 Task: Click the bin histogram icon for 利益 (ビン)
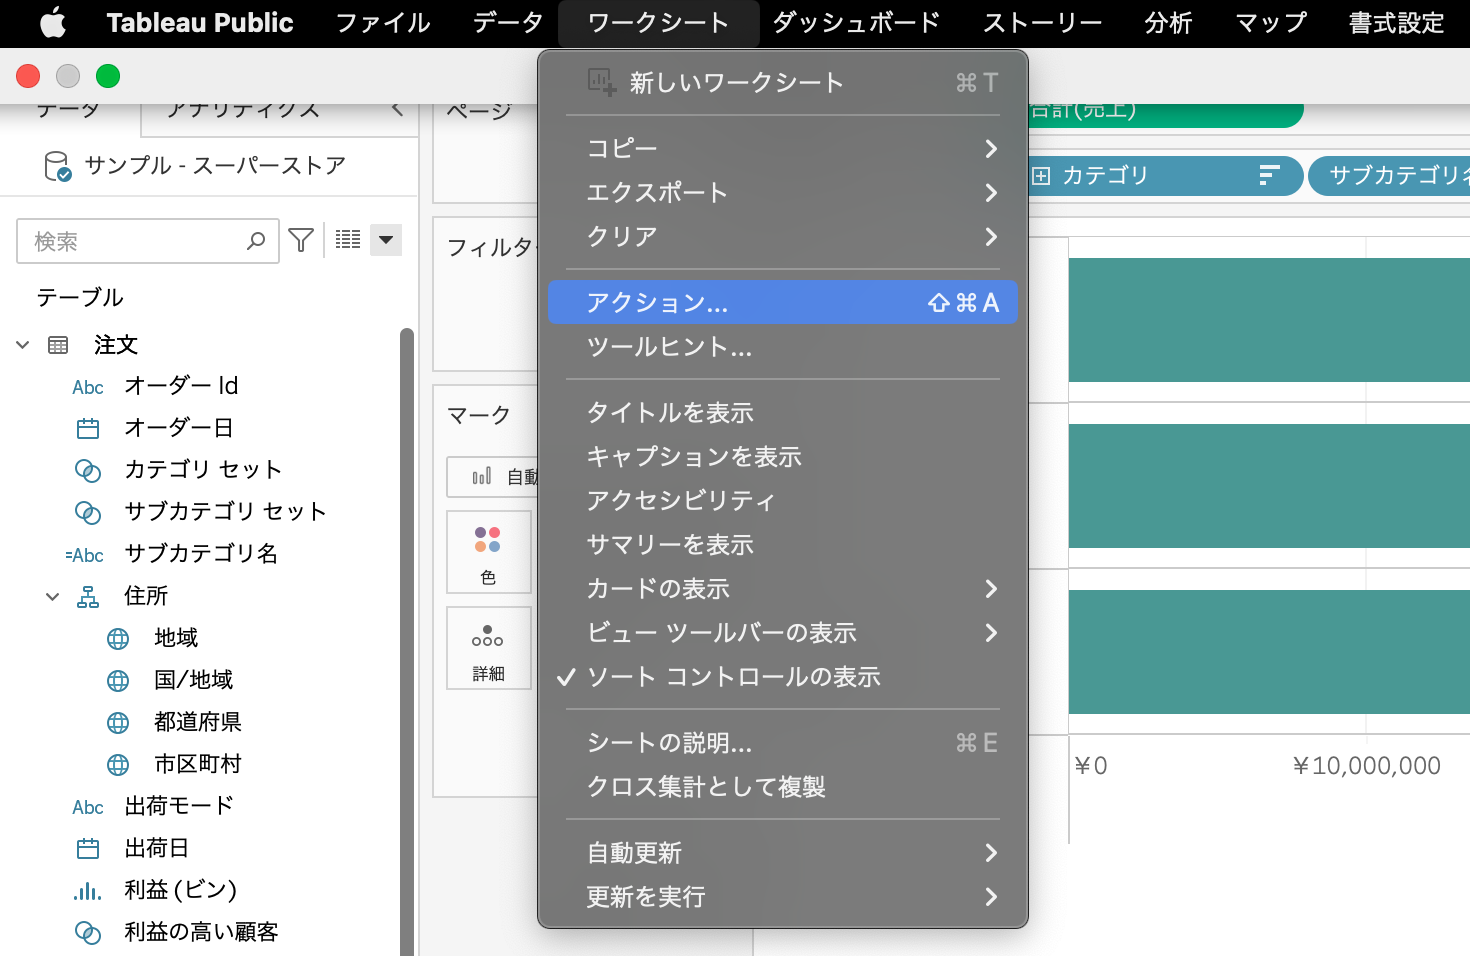[x=88, y=891]
